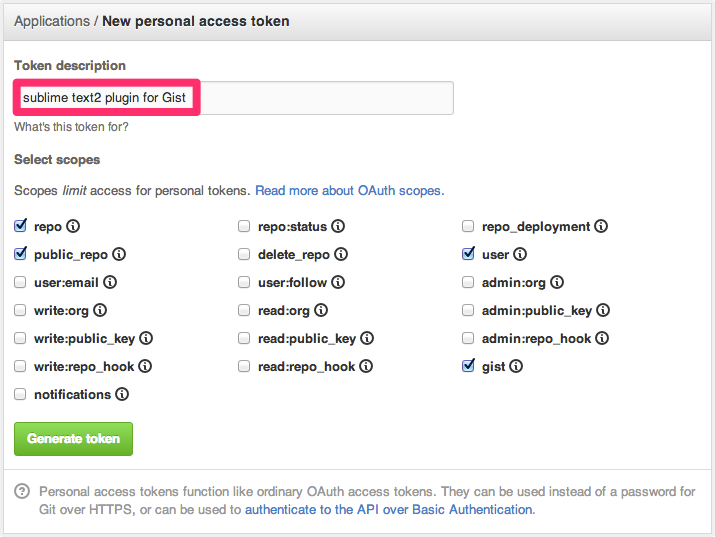Click info icon beside repo_deployment

click(x=601, y=227)
